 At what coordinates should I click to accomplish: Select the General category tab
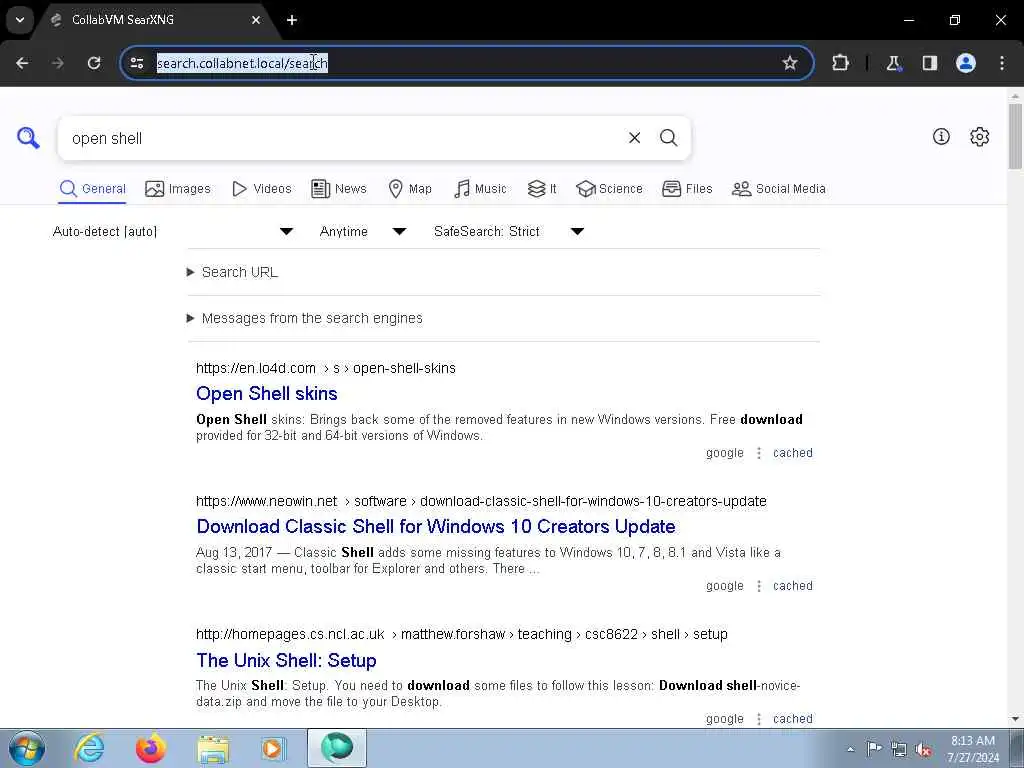(x=92, y=189)
